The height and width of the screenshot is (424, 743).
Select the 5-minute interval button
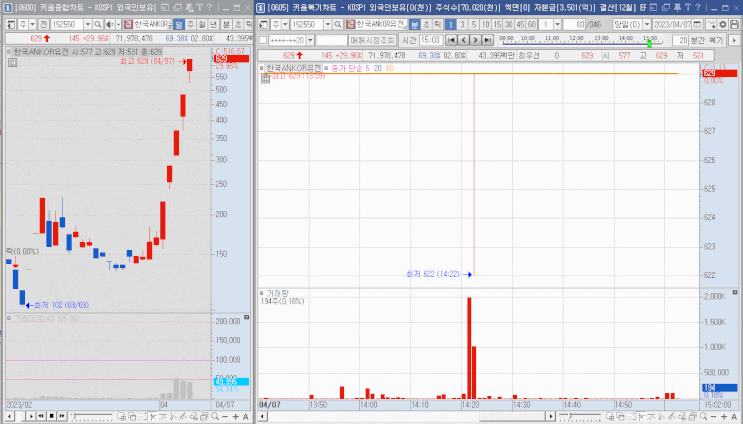click(474, 24)
